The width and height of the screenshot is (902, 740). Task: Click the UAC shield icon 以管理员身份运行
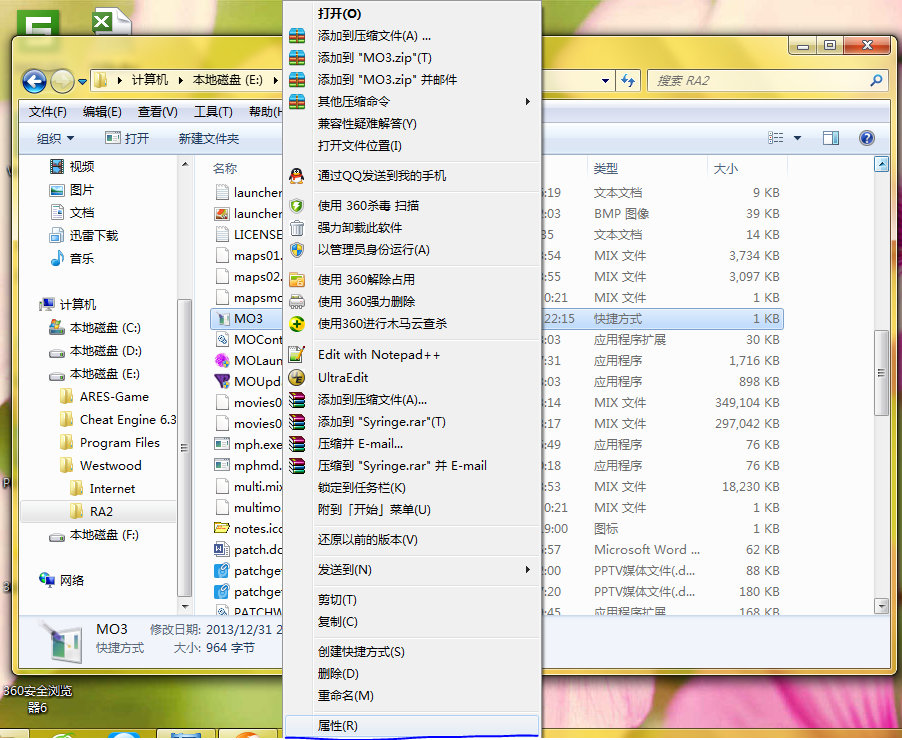pos(297,250)
